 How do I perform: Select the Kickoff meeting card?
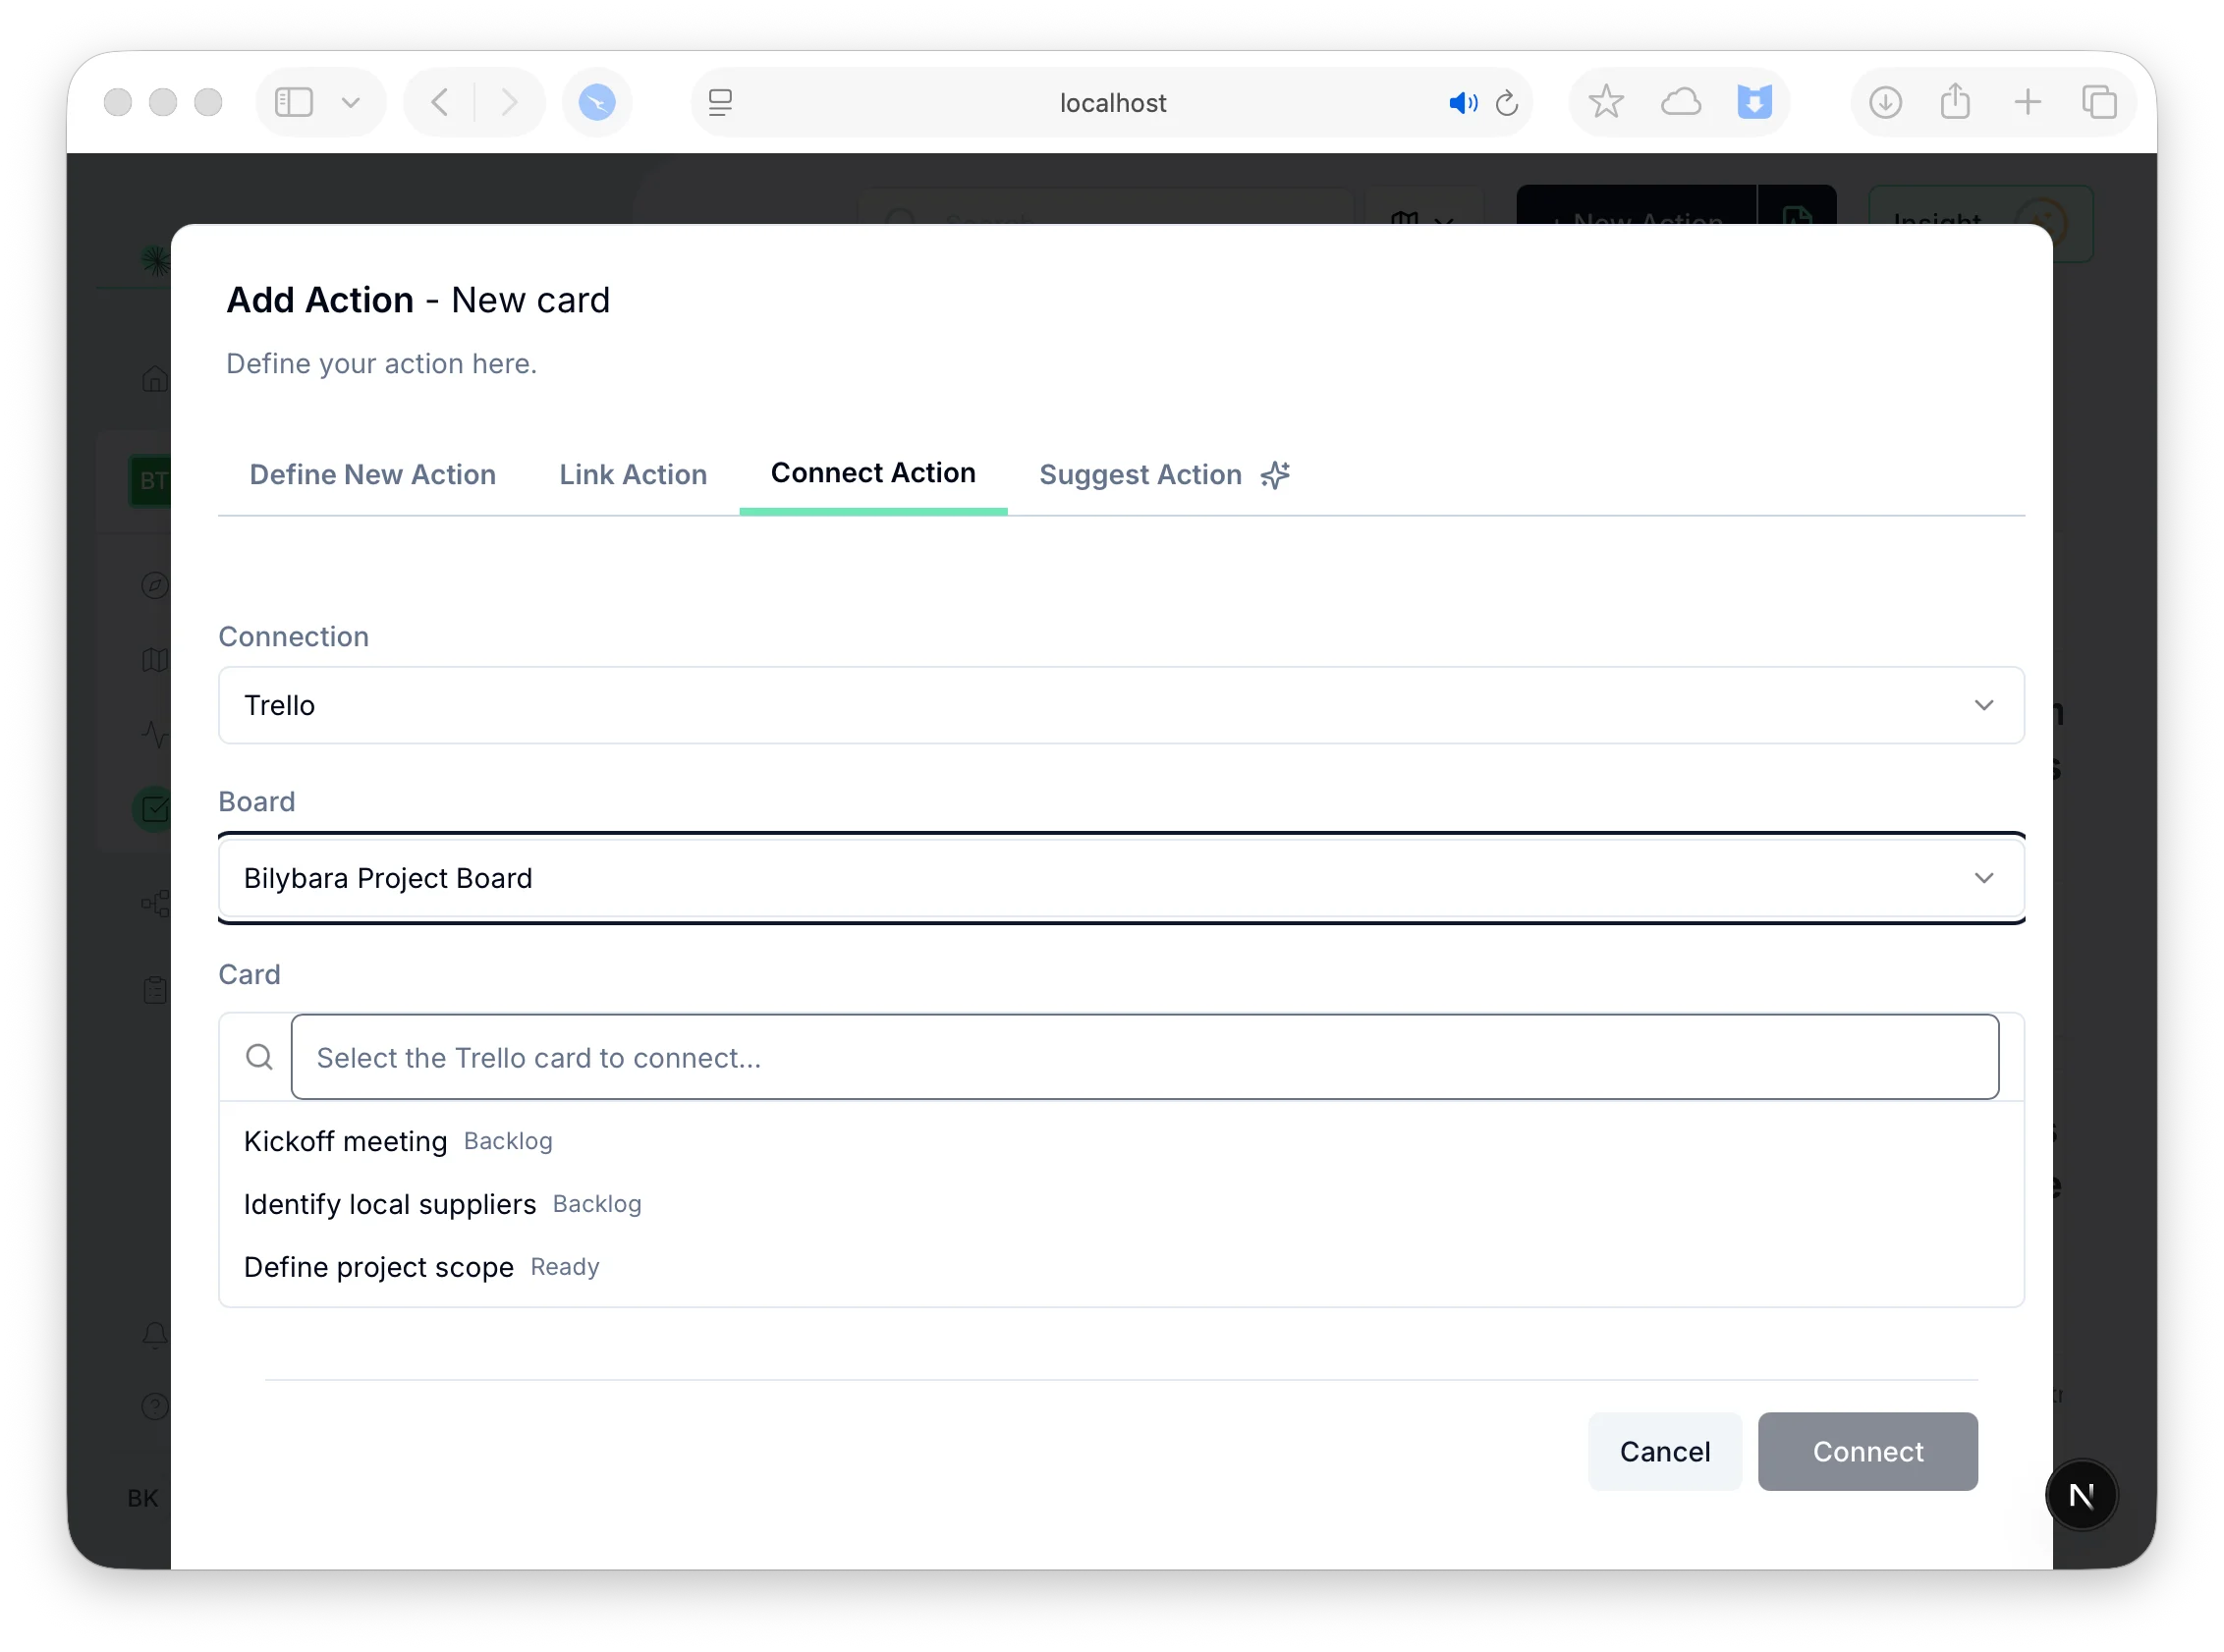[1121, 1141]
